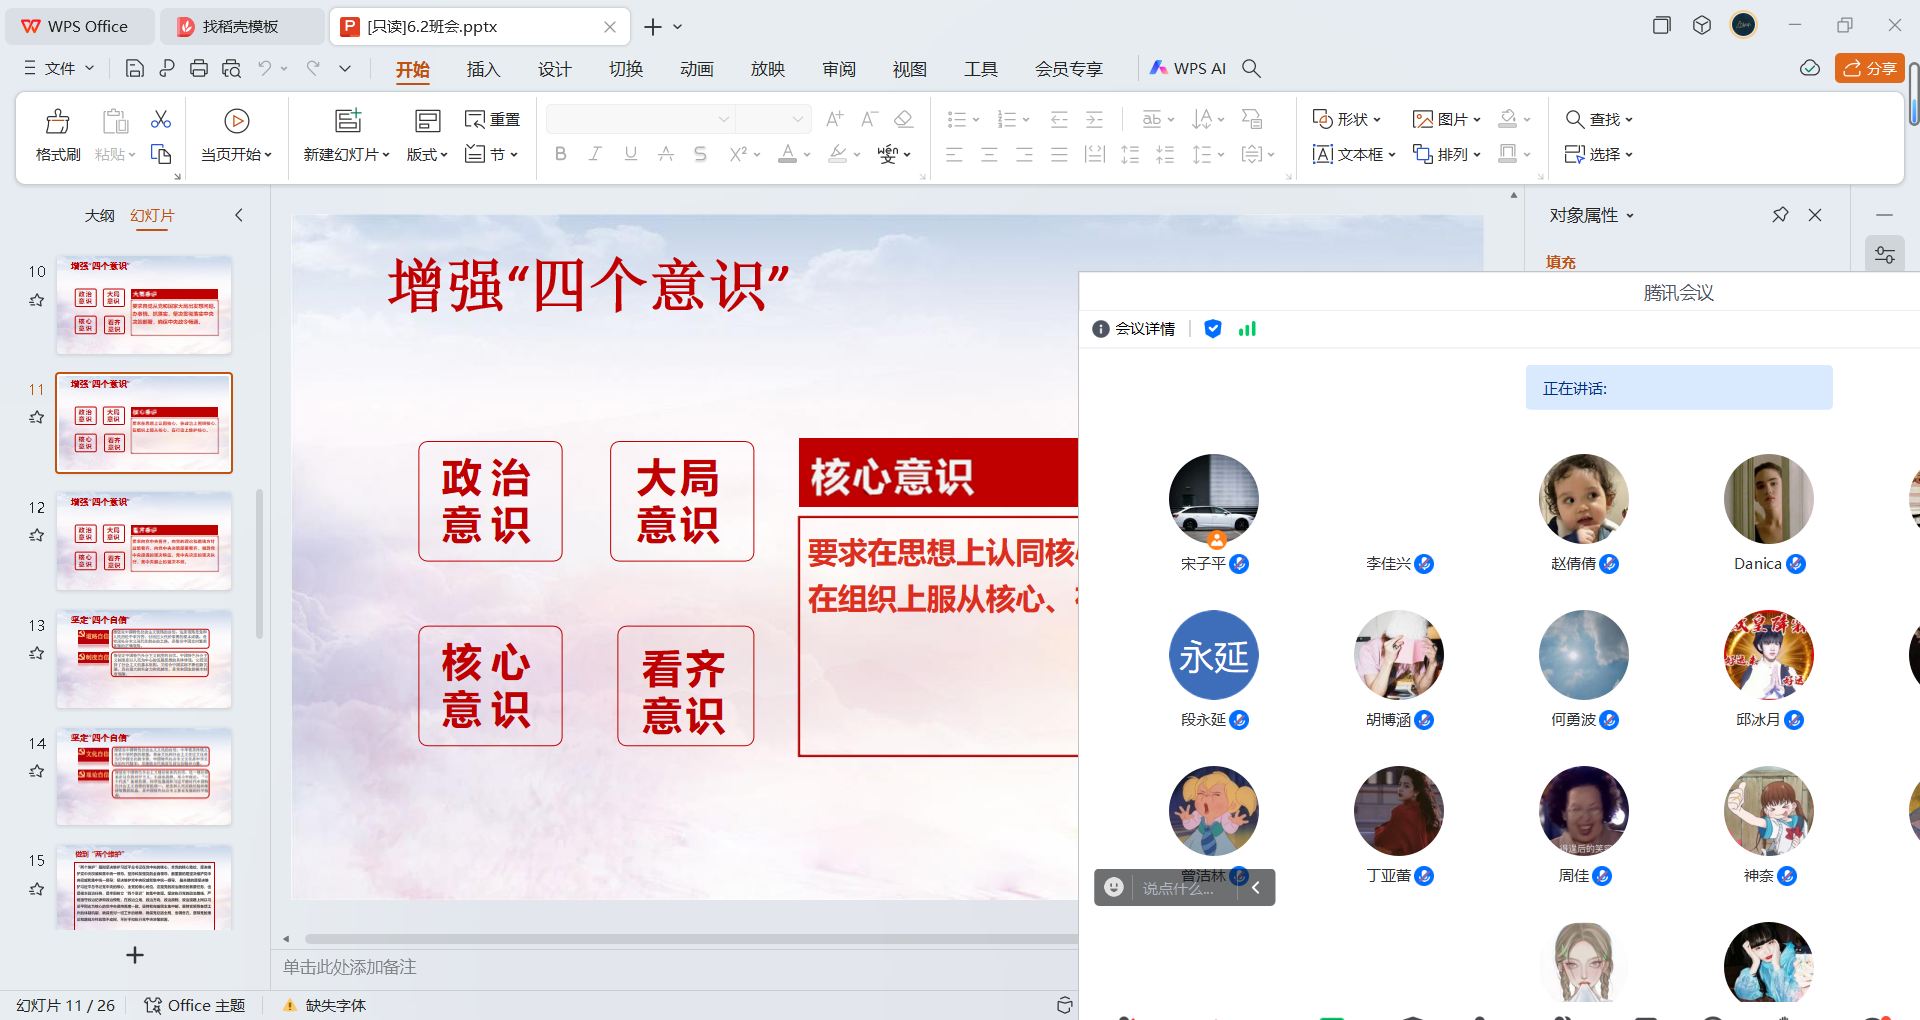Toggle the star marker for slide 10
This screenshot has width=1920, height=1020.
pos(37,300)
